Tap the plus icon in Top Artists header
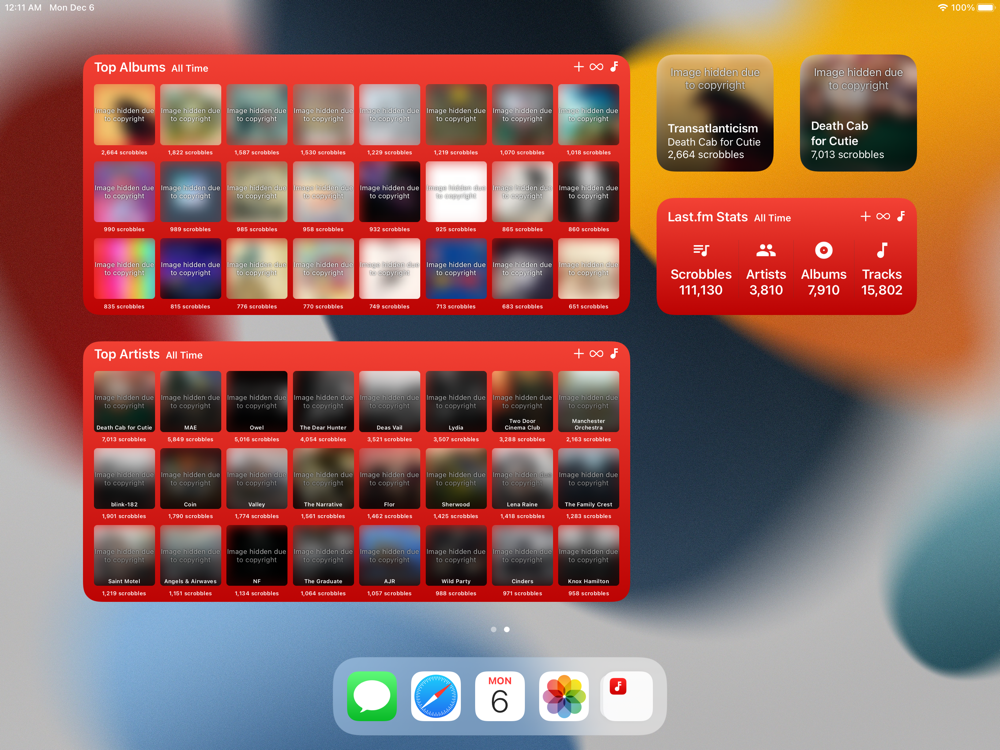 578,353
